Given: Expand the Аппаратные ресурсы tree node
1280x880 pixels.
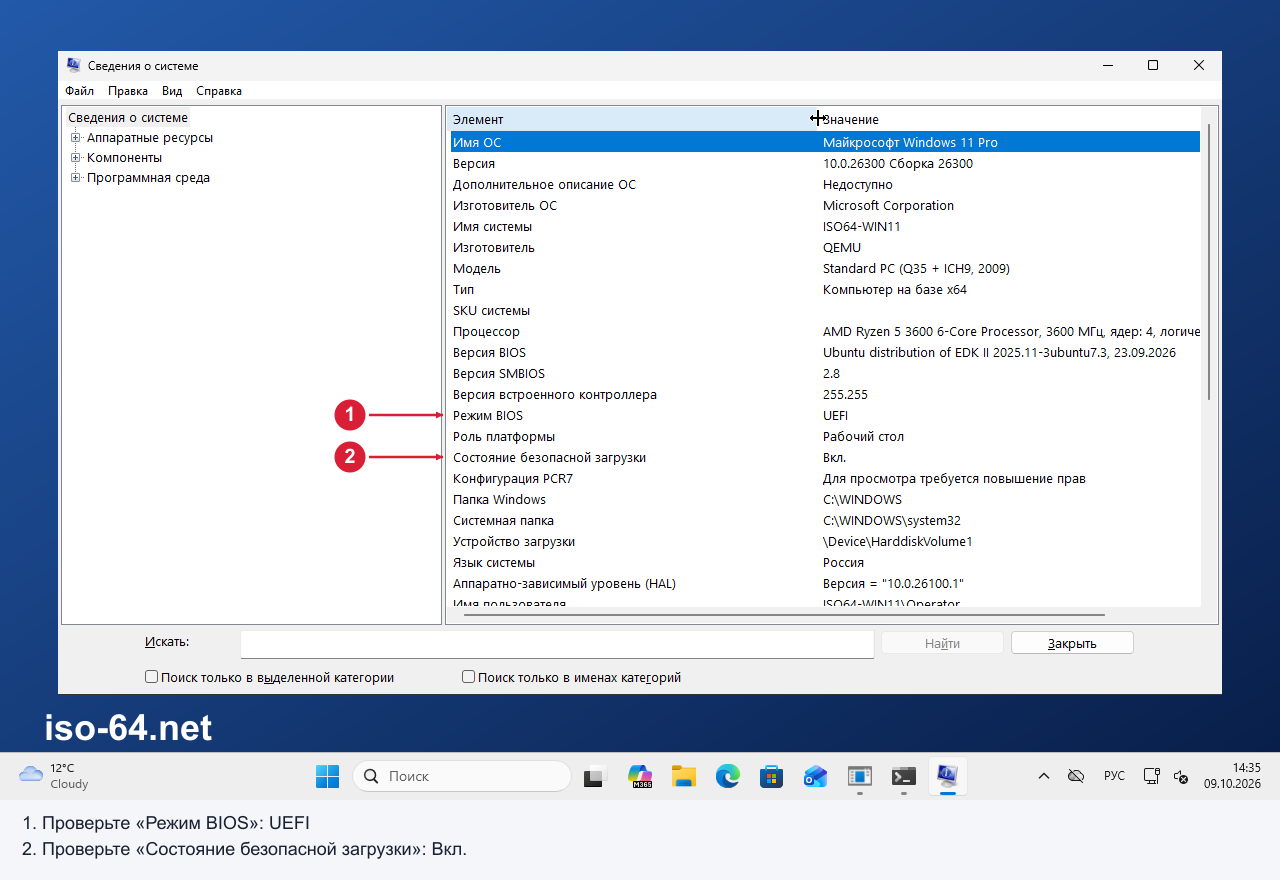Looking at the screenshot, I should coord(75,138).
